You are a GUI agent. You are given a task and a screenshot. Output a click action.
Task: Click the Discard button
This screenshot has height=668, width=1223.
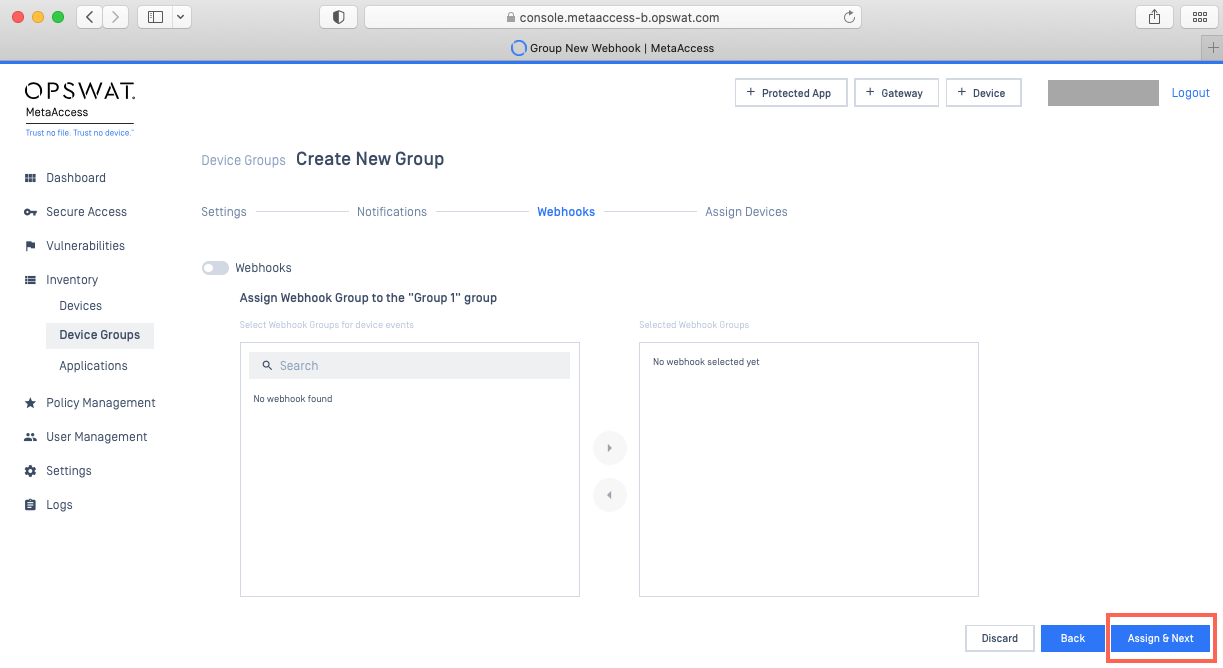pos(999,638)
